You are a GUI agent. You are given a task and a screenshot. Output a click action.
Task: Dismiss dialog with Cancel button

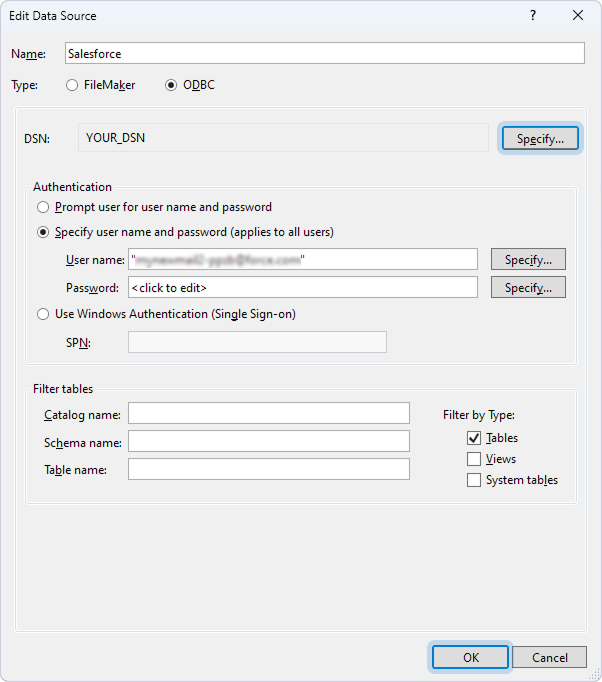549,657
